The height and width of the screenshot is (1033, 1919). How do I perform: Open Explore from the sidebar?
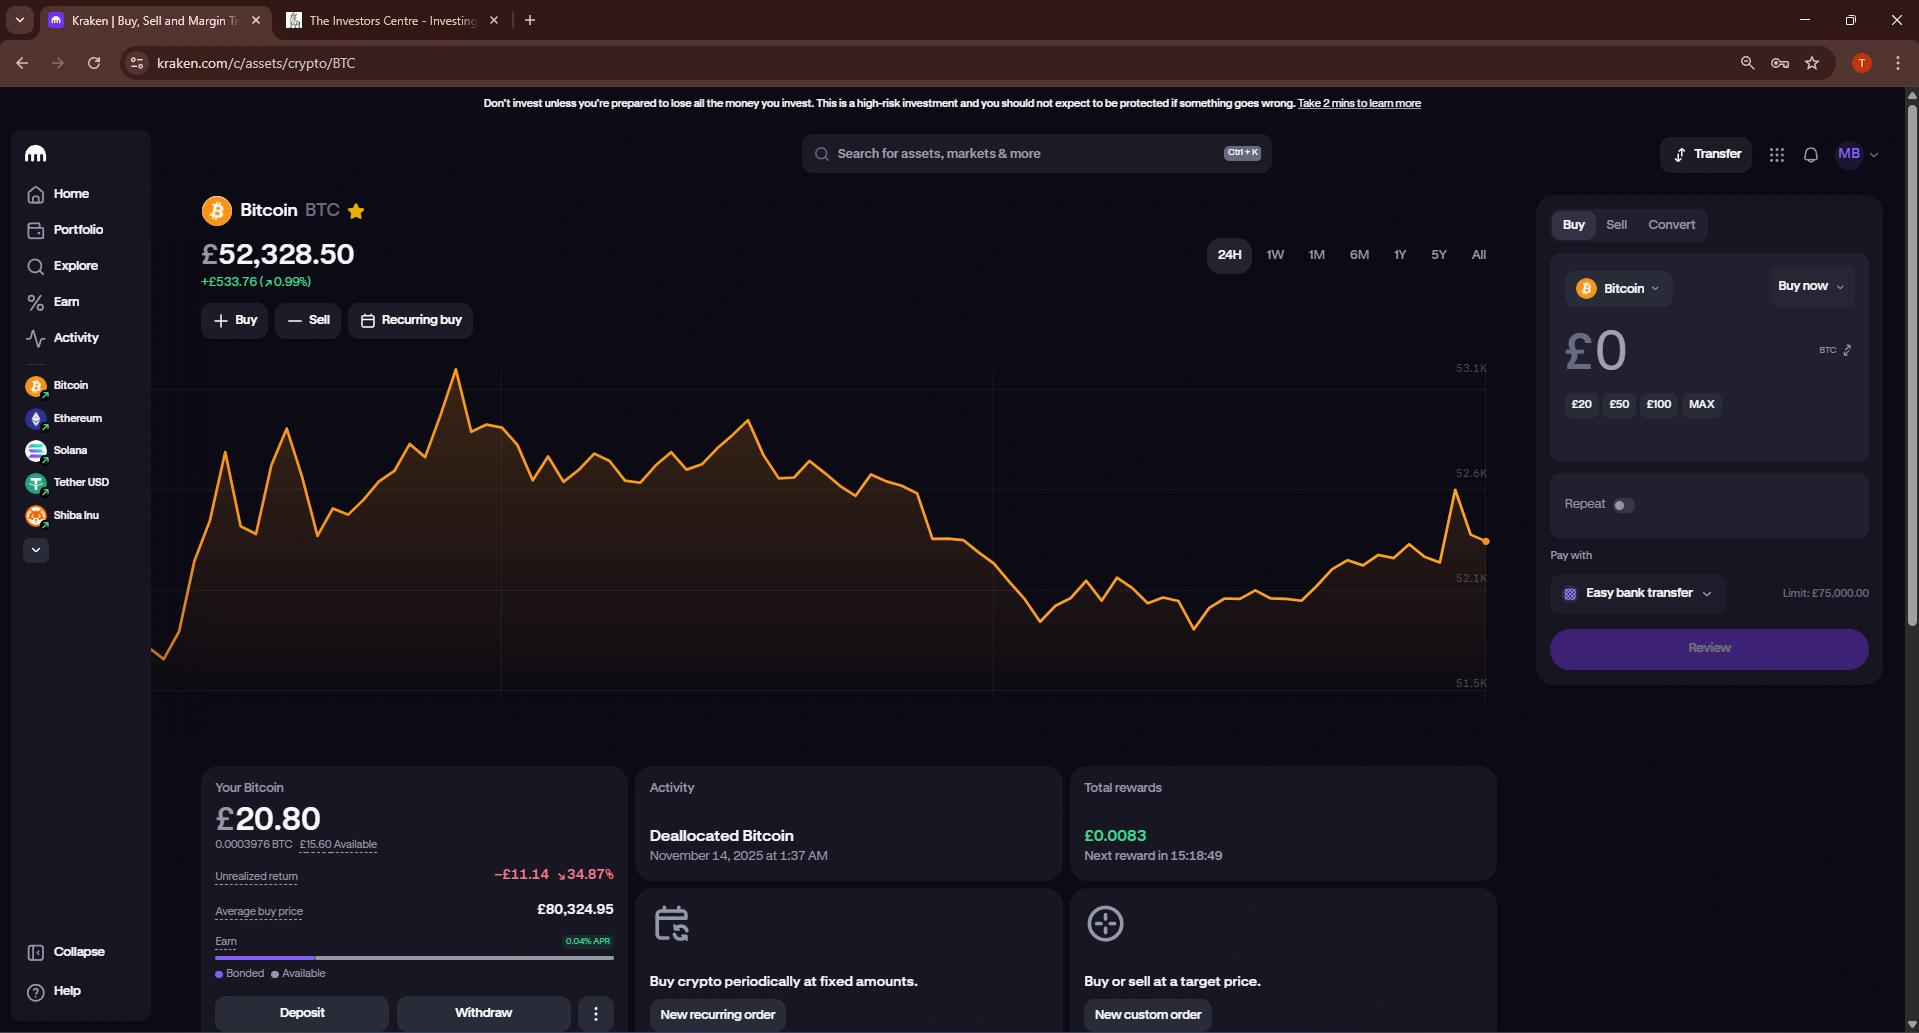pyautogui.click(x=62, y=266)
